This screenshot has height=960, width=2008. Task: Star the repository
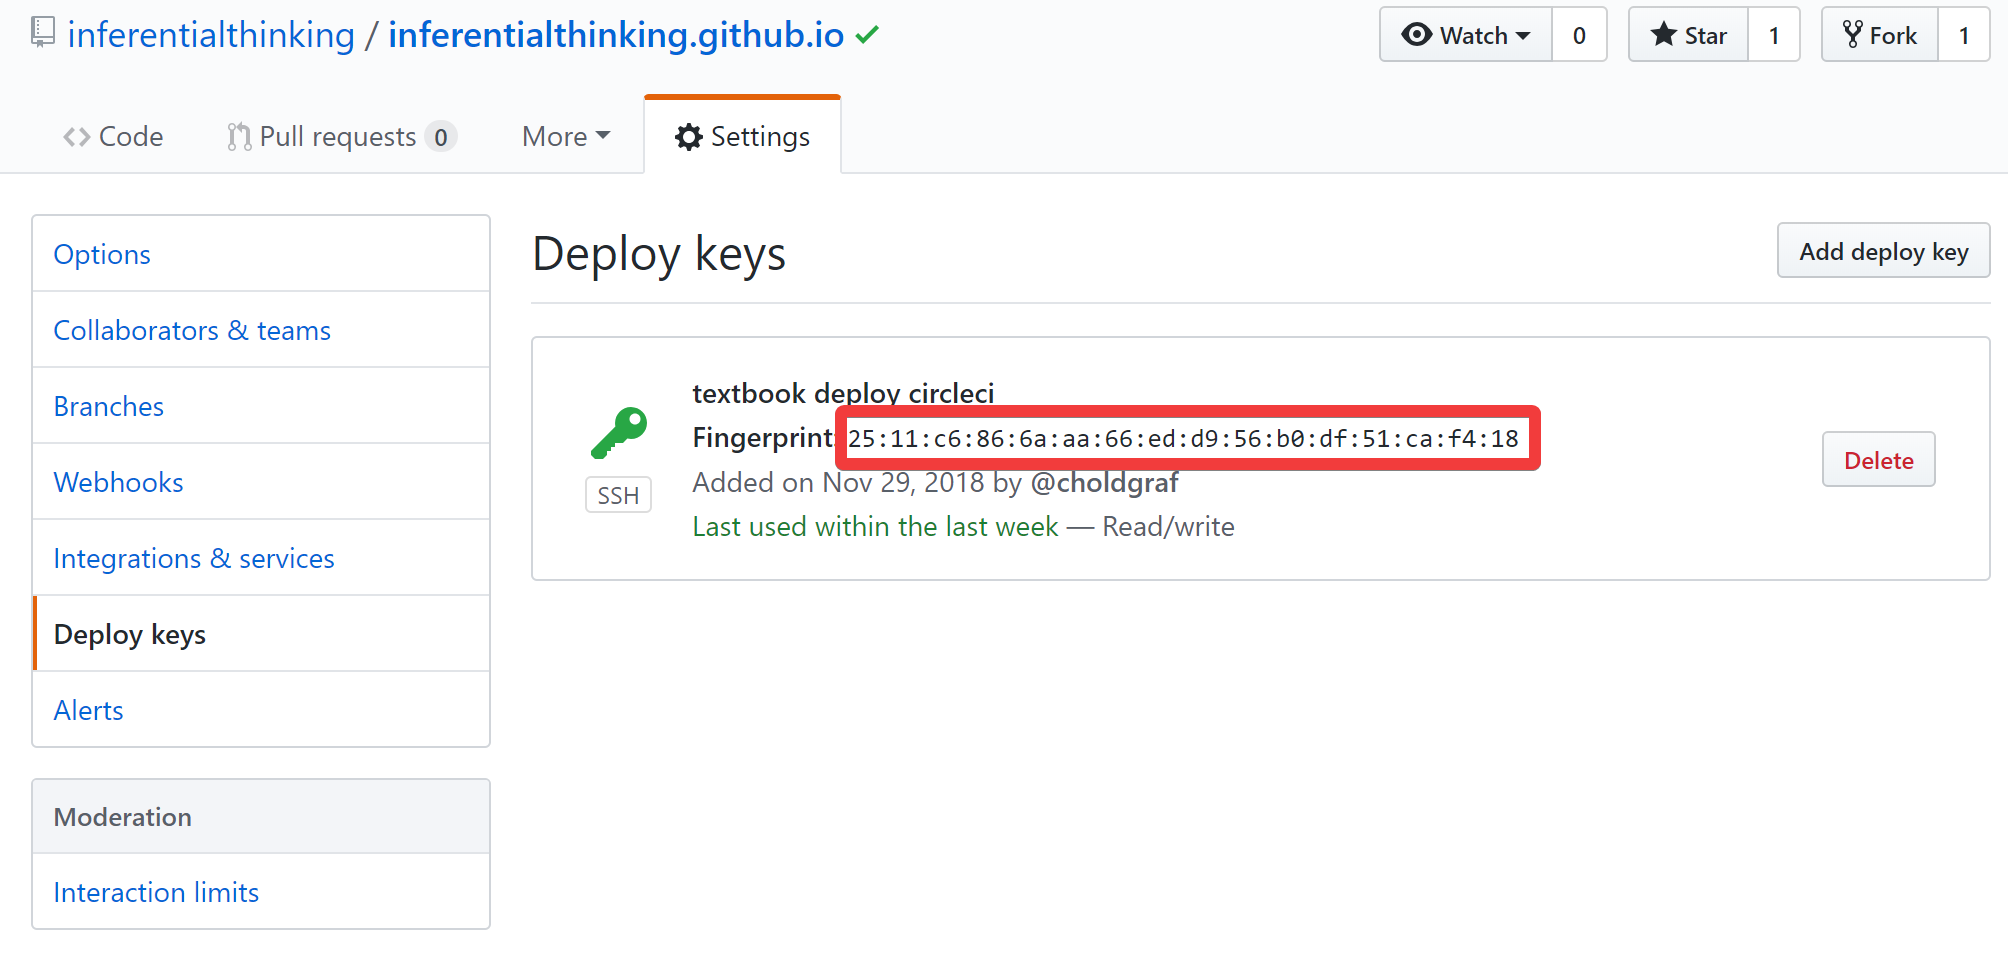[x=1689, y=35]
